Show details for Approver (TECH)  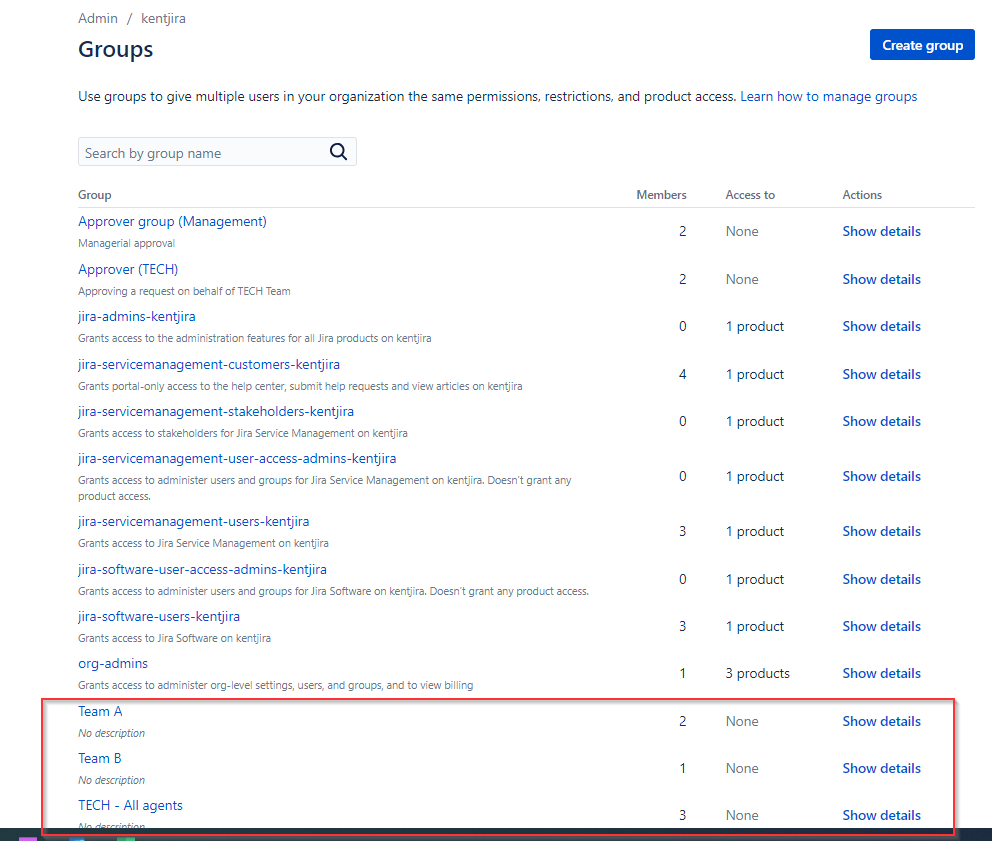[881, 278]
